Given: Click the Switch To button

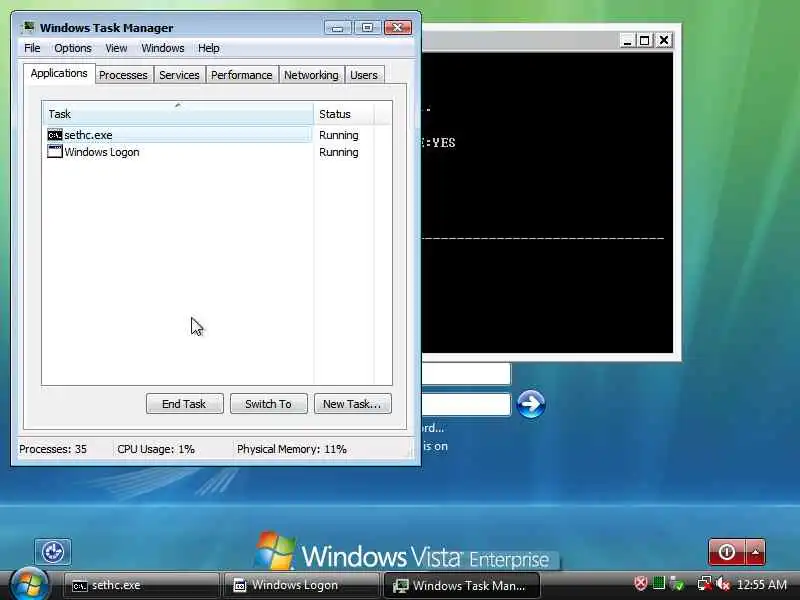Looking at the screenshot, I should [268, 404].
